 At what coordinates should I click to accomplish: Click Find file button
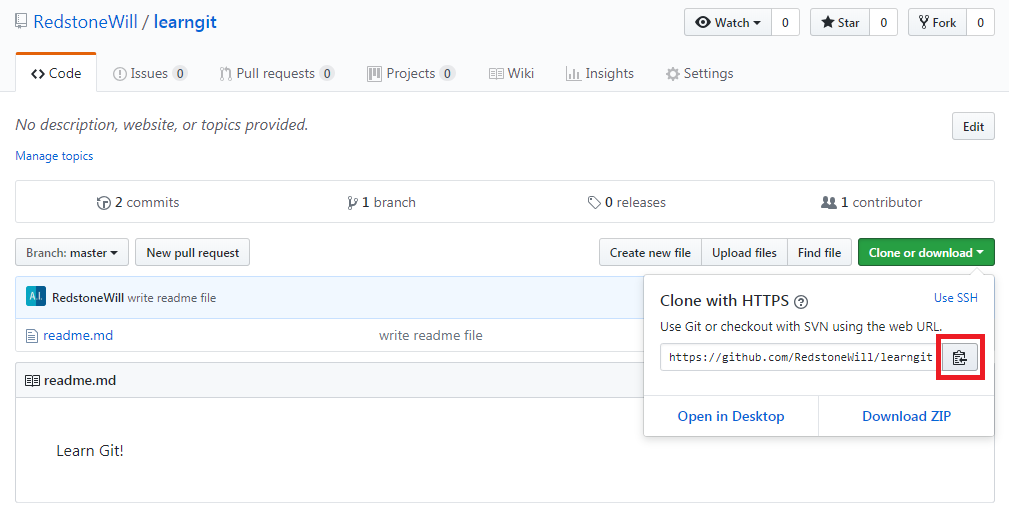pos(819,253)
